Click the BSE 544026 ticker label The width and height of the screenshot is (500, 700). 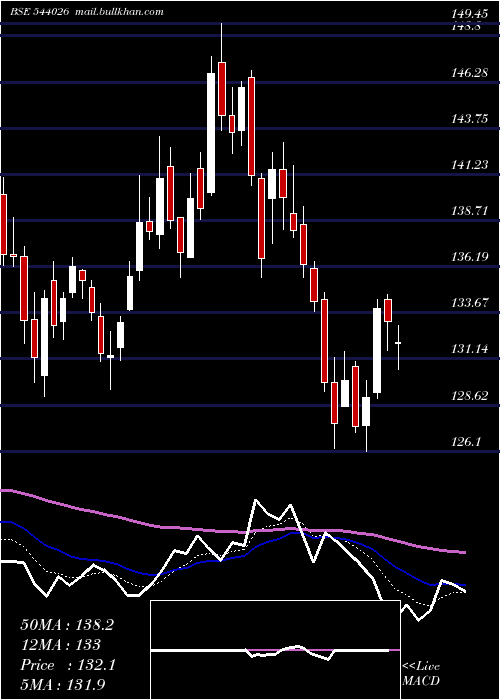(x=39, y=12)
